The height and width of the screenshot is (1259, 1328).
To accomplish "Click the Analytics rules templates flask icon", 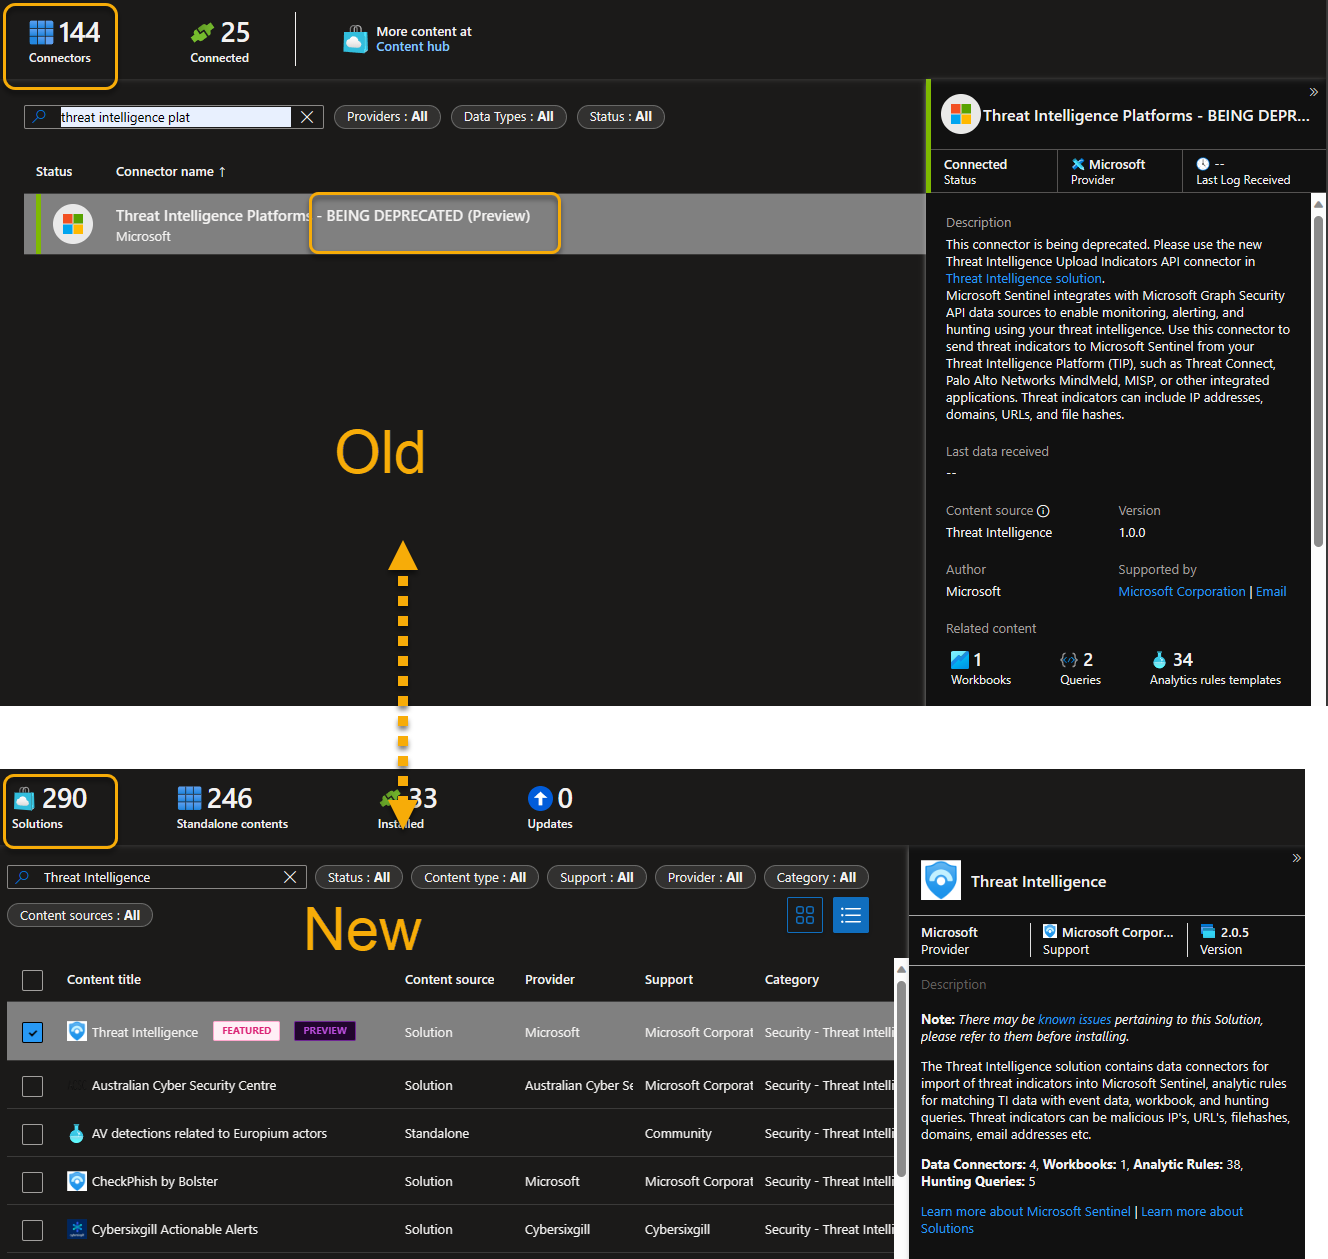I will pyautogui.click(x=1159, y=660).
